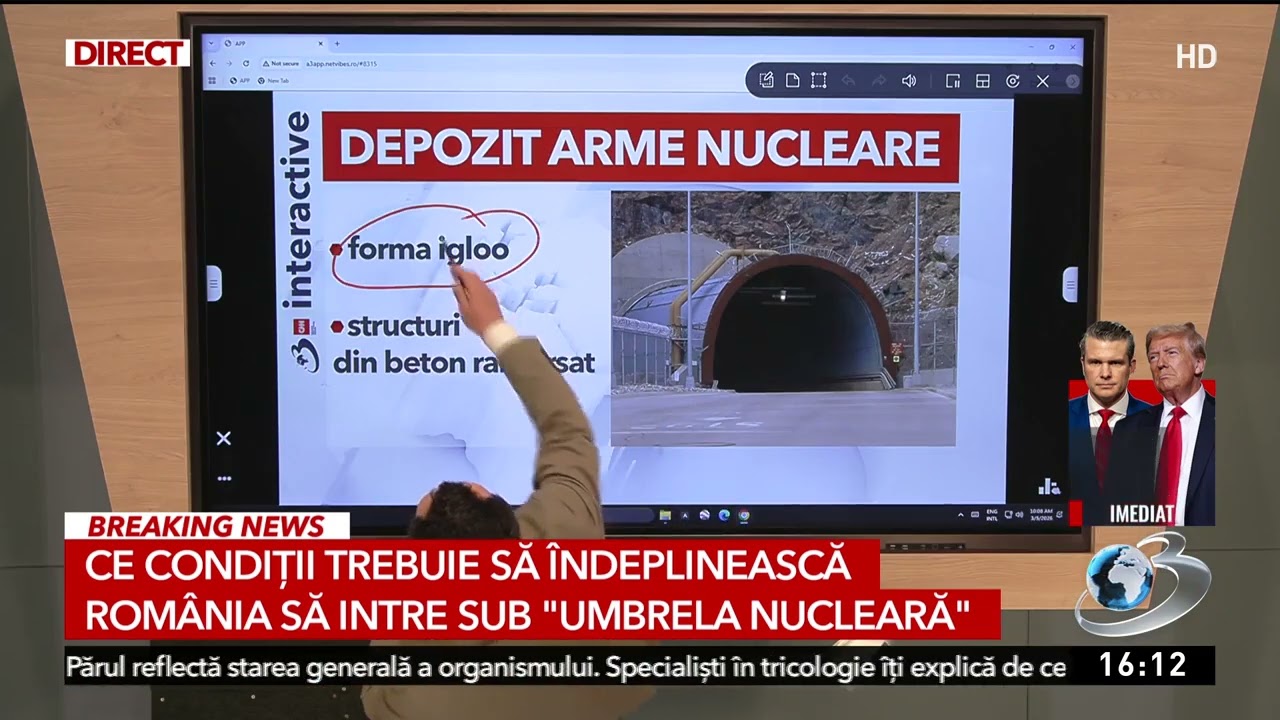Open the APP bookmark in bookmarks bar
The height and width of the screenshot is (720, 1280).
click(x=240, y=80)
